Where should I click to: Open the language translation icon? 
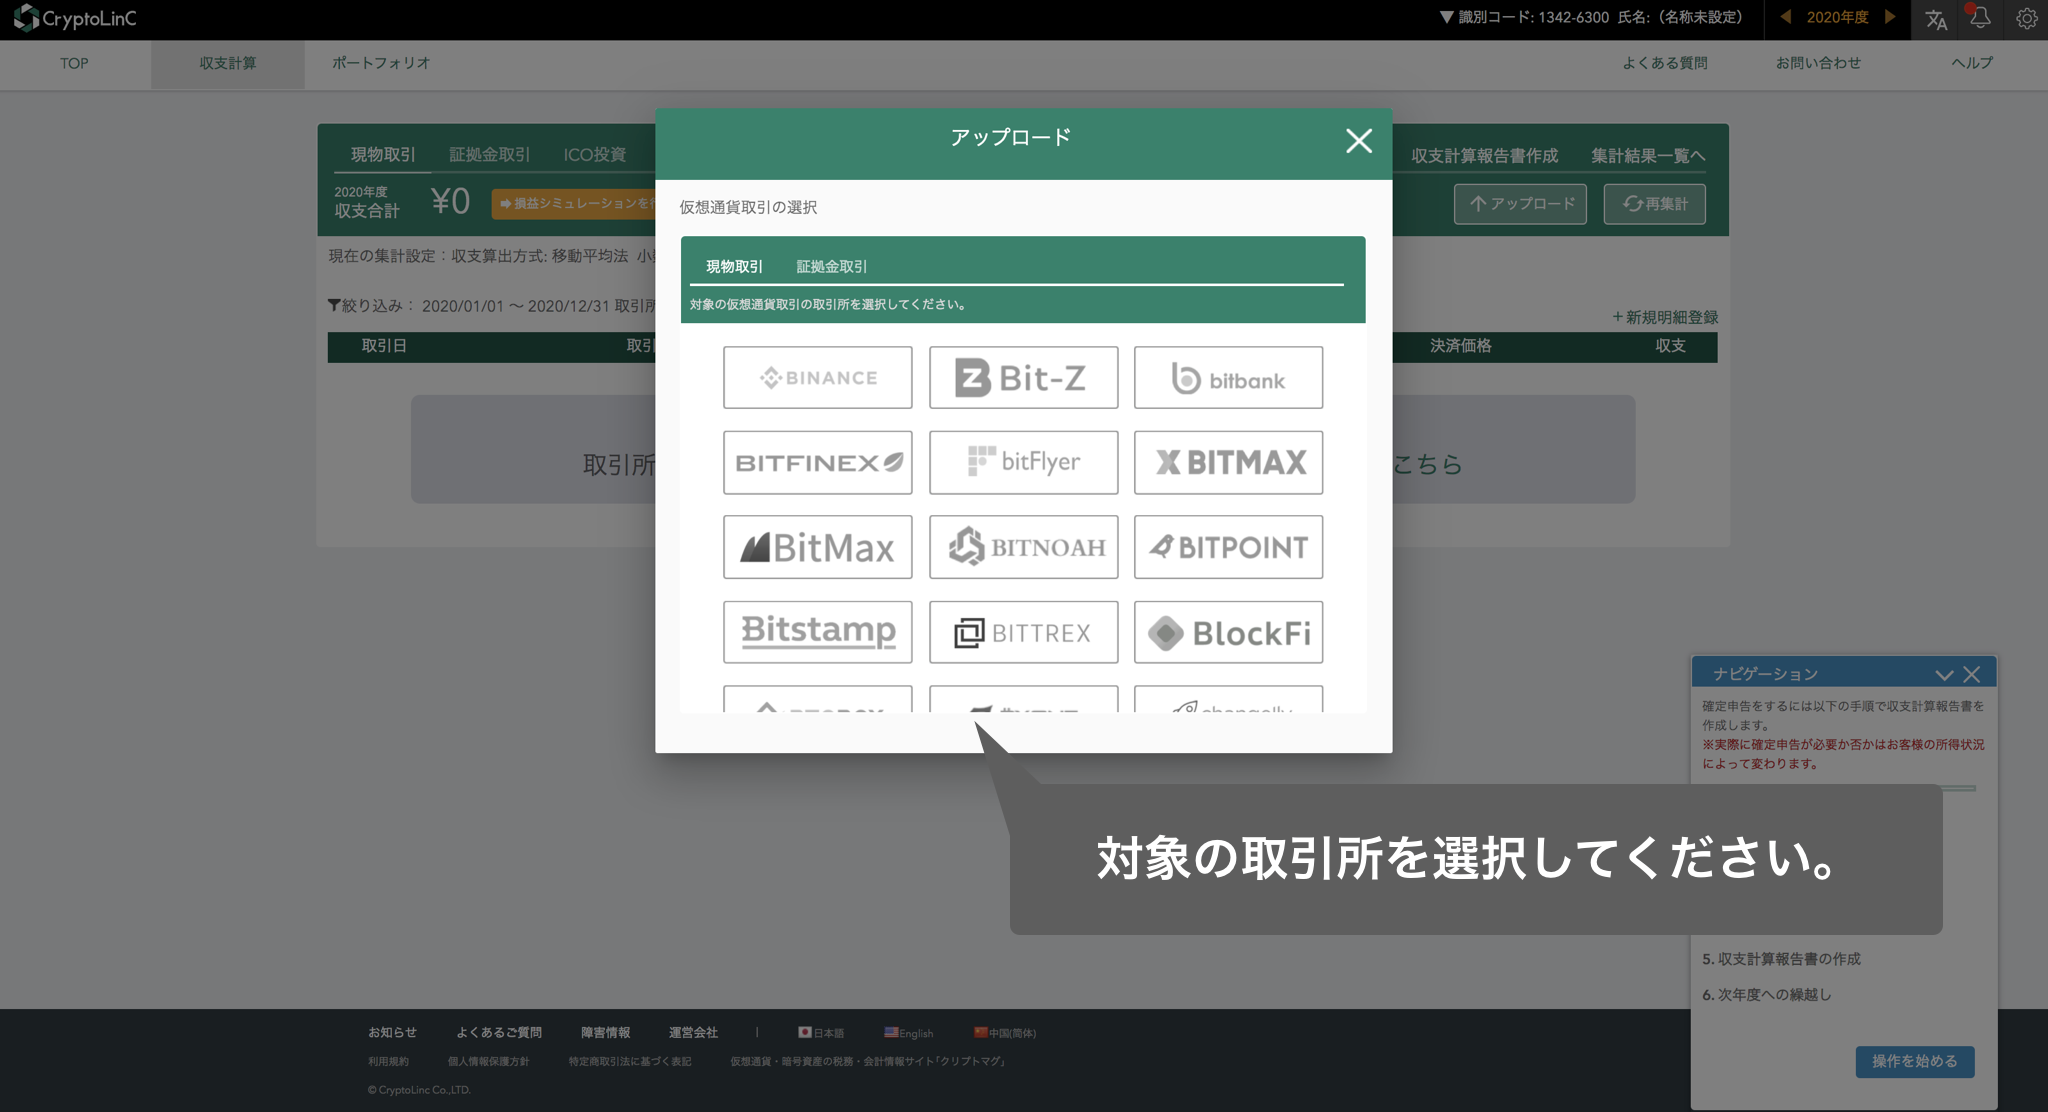(1936, 19)
